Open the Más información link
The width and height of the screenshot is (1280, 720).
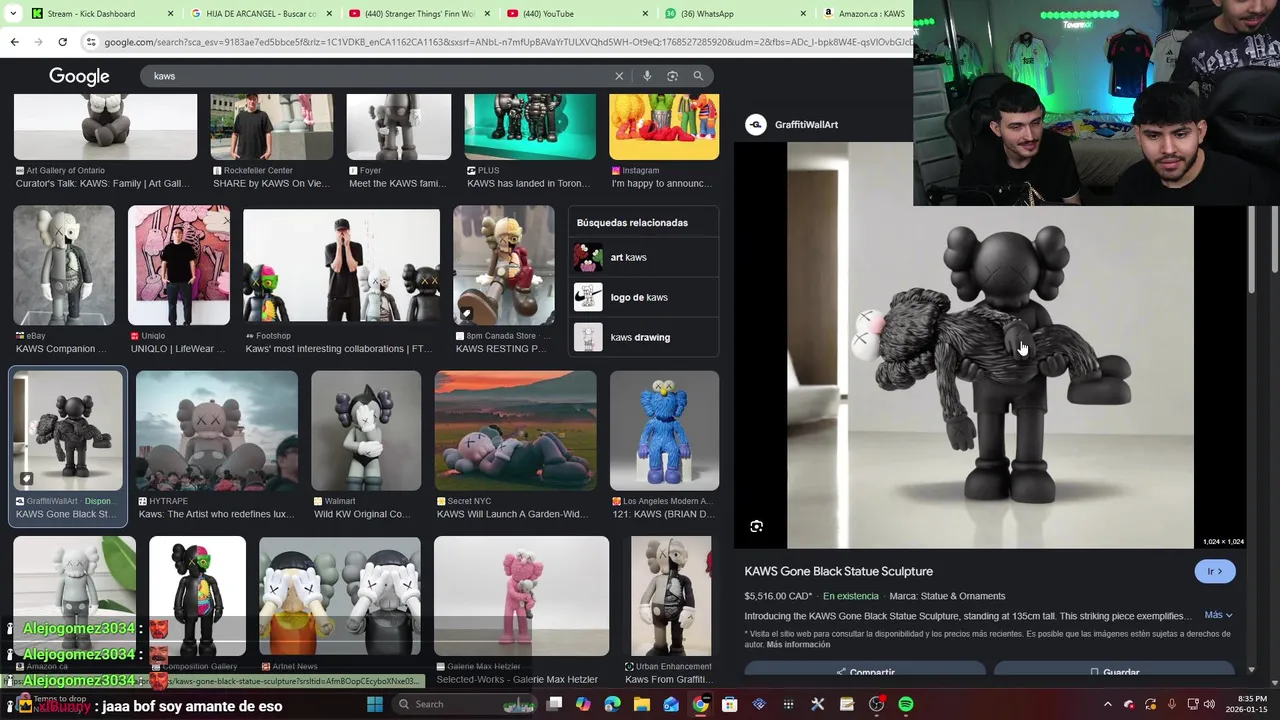[x=798, y=645]
